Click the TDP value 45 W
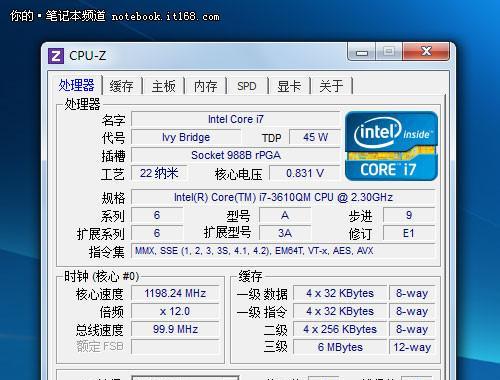The image size is (500, 380). click(x=315, y=137)
